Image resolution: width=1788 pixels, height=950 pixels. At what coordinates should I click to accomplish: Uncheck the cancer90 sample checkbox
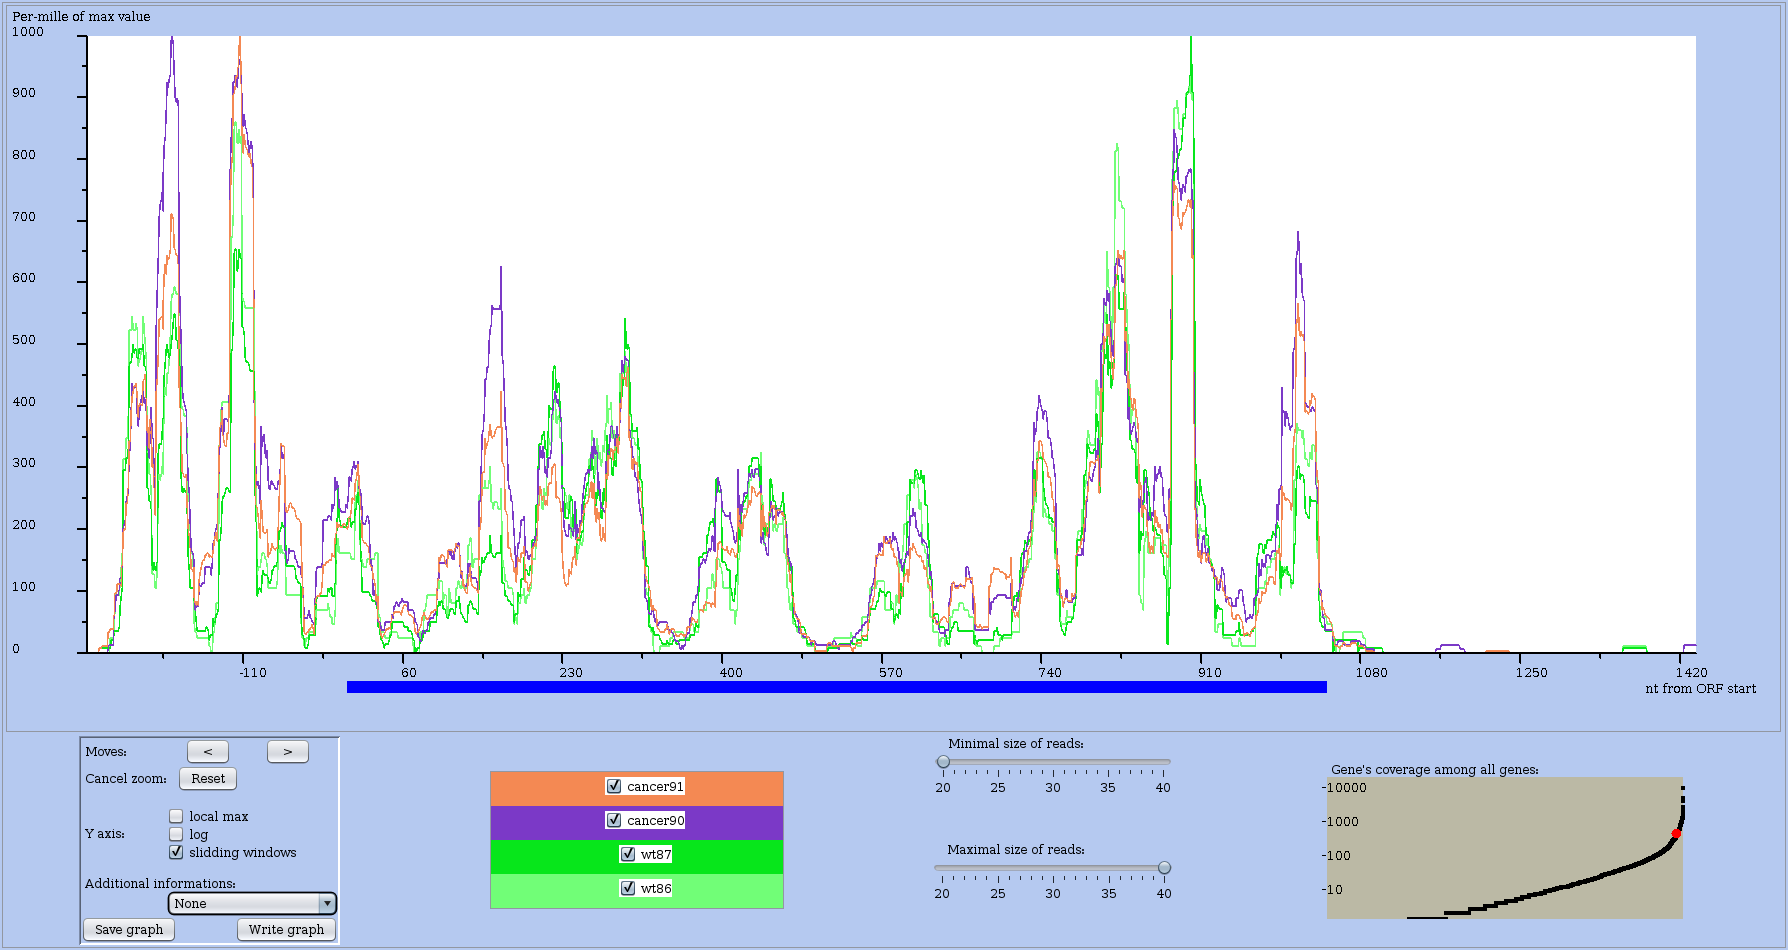pyautogui.click(x=614, y=821)
